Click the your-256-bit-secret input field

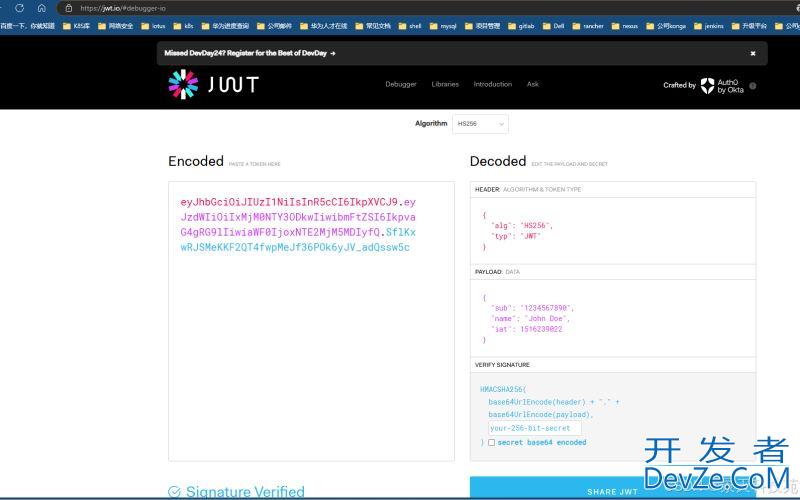point(535,428)
